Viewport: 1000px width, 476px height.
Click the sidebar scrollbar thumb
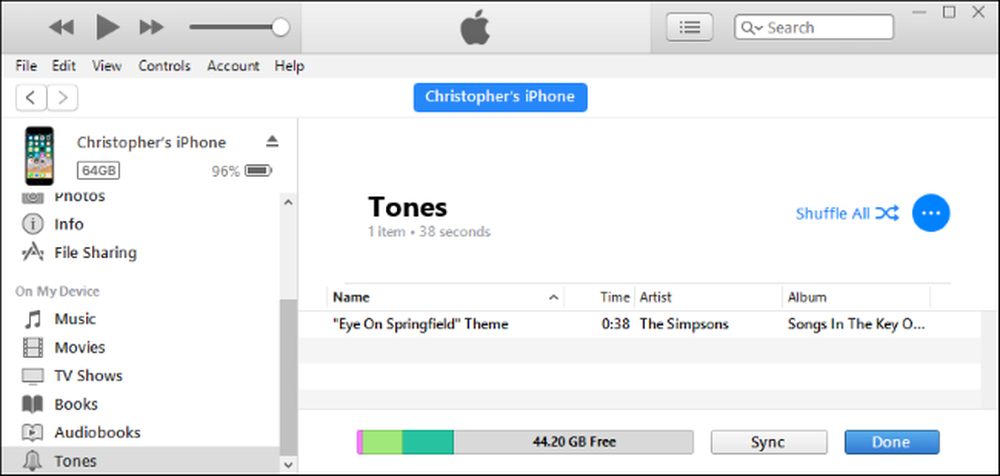(x=288, y=377)
